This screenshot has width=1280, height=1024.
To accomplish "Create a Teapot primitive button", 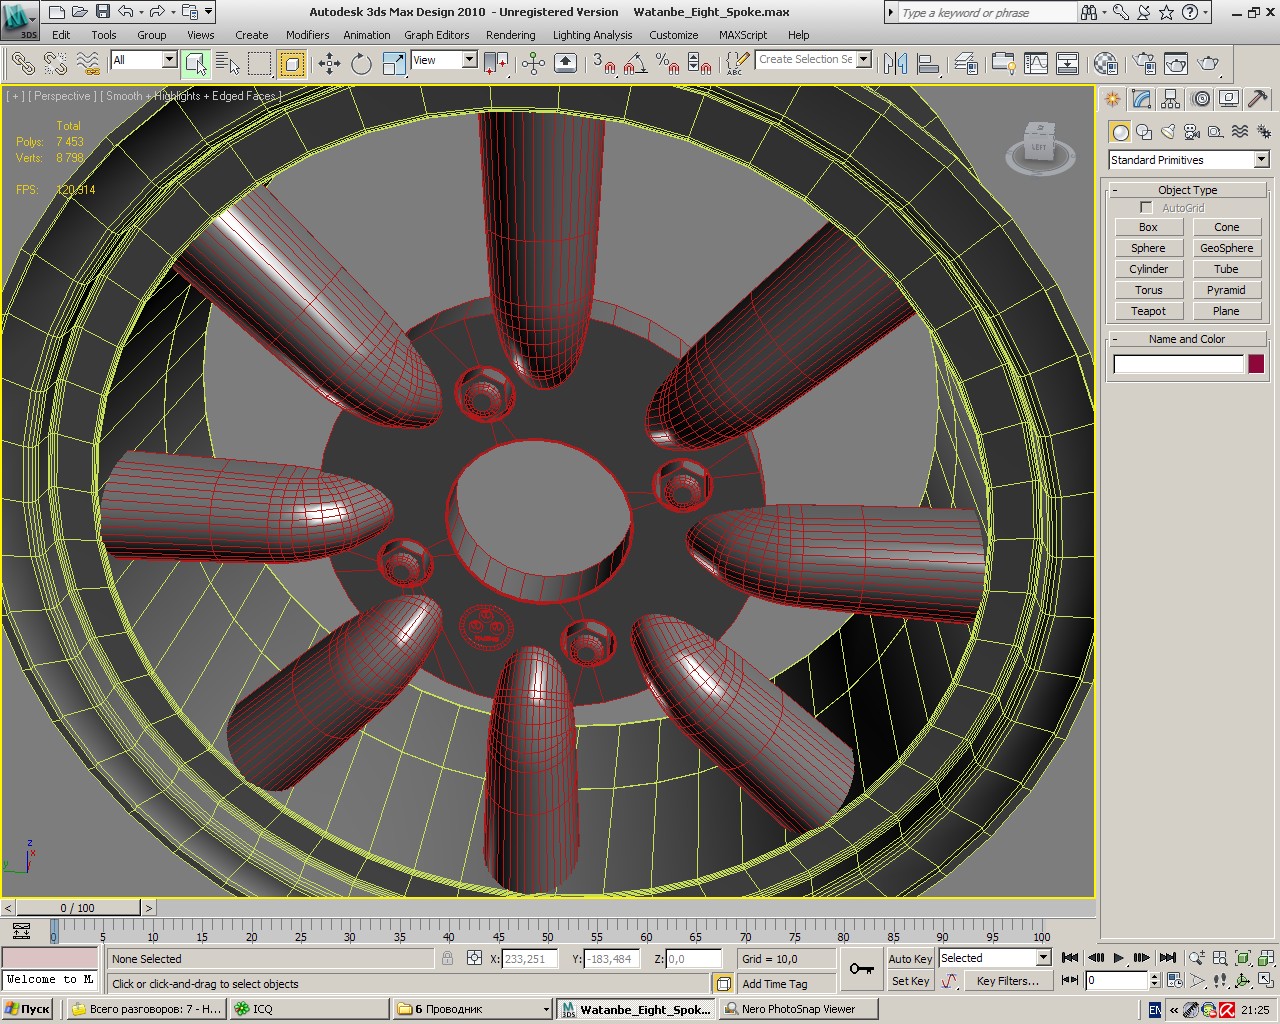I will click(x=1148, y=311).
